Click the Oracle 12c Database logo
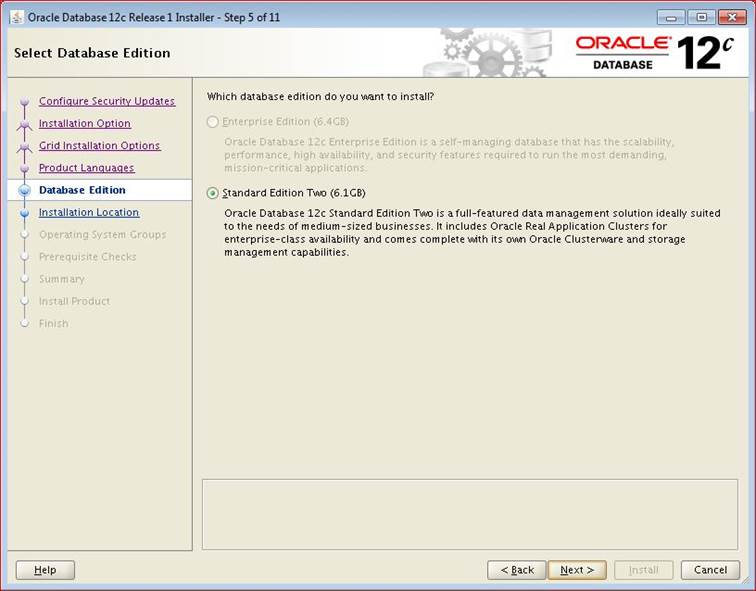756x591 pixels. 654,53
